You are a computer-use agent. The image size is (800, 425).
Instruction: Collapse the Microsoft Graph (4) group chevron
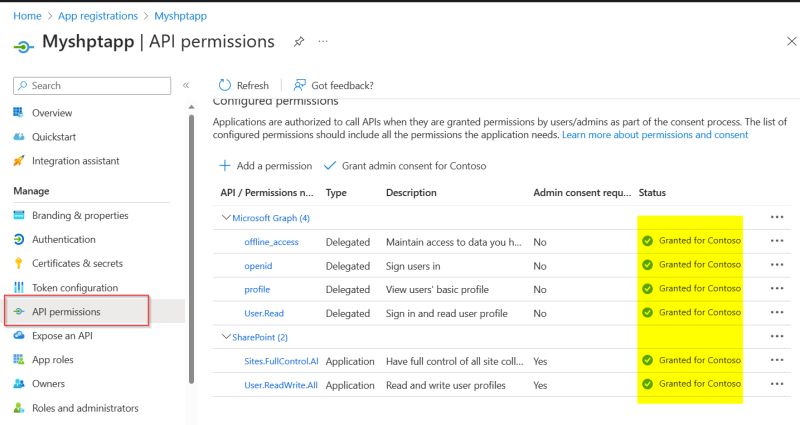[226, 217]
